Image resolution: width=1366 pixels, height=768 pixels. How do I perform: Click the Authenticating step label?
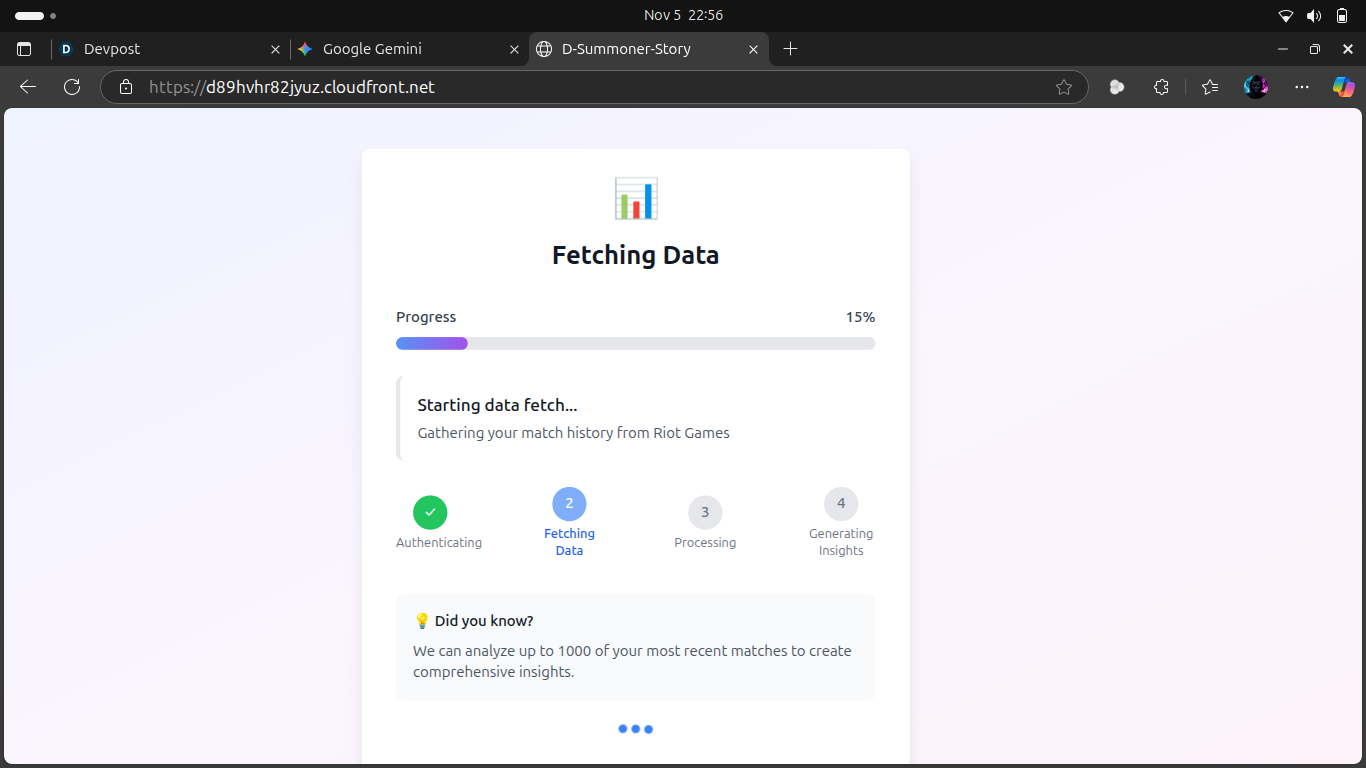[x=439, y=543]
